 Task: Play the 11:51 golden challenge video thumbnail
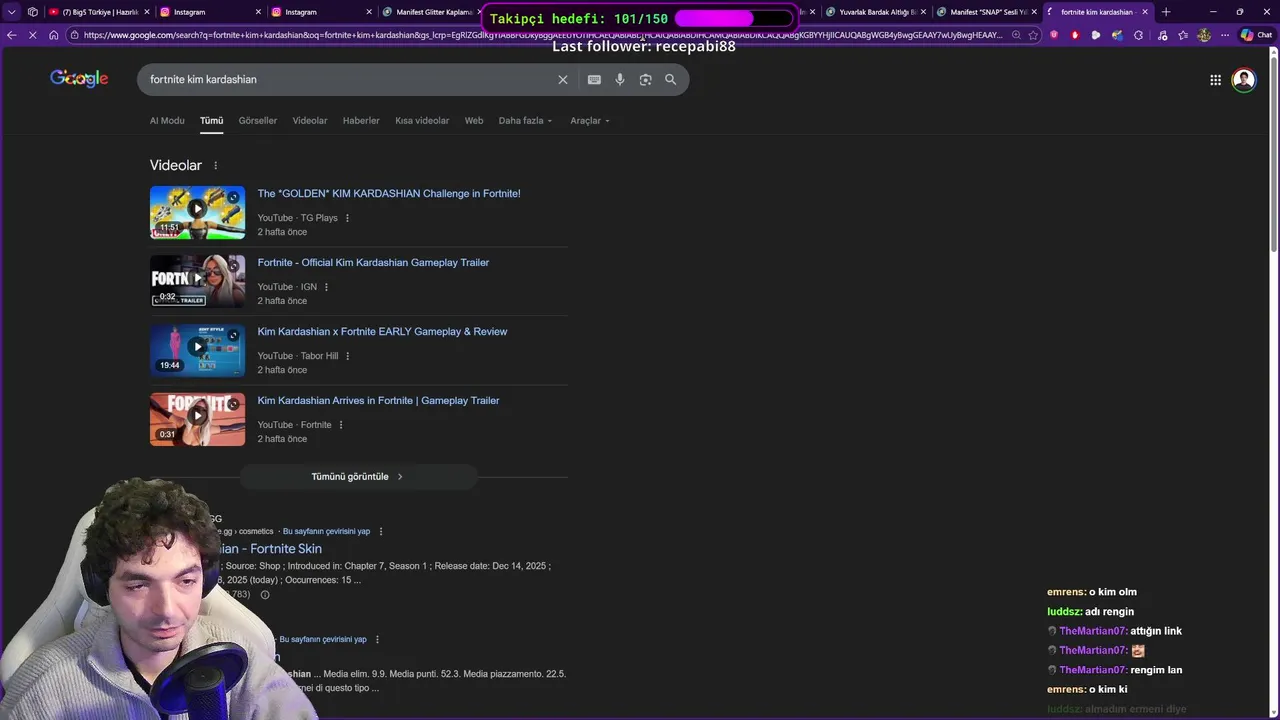pos(197,212)
